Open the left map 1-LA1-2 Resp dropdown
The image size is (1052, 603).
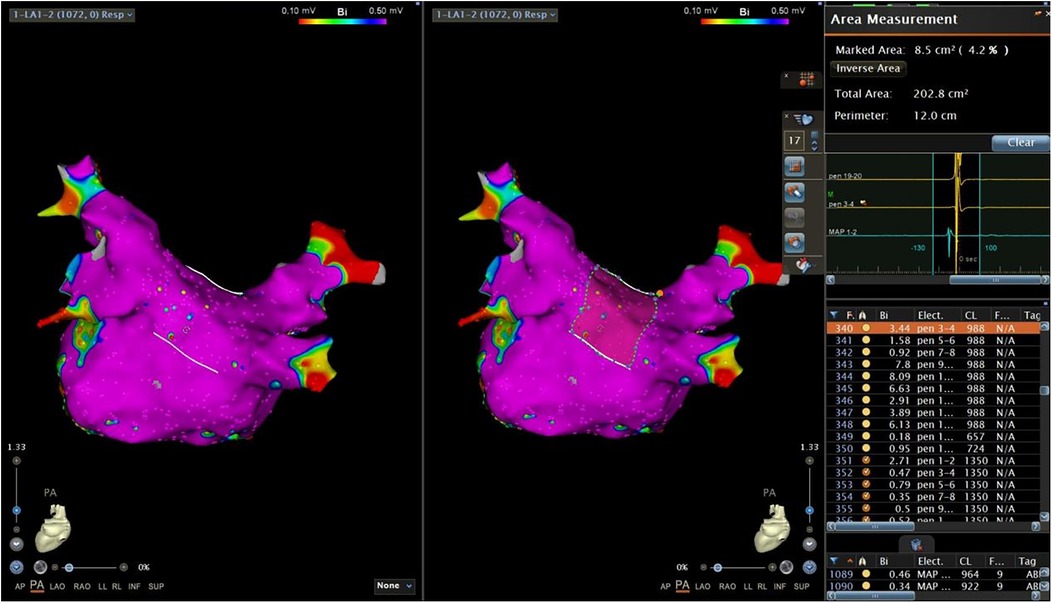point(72,14)
